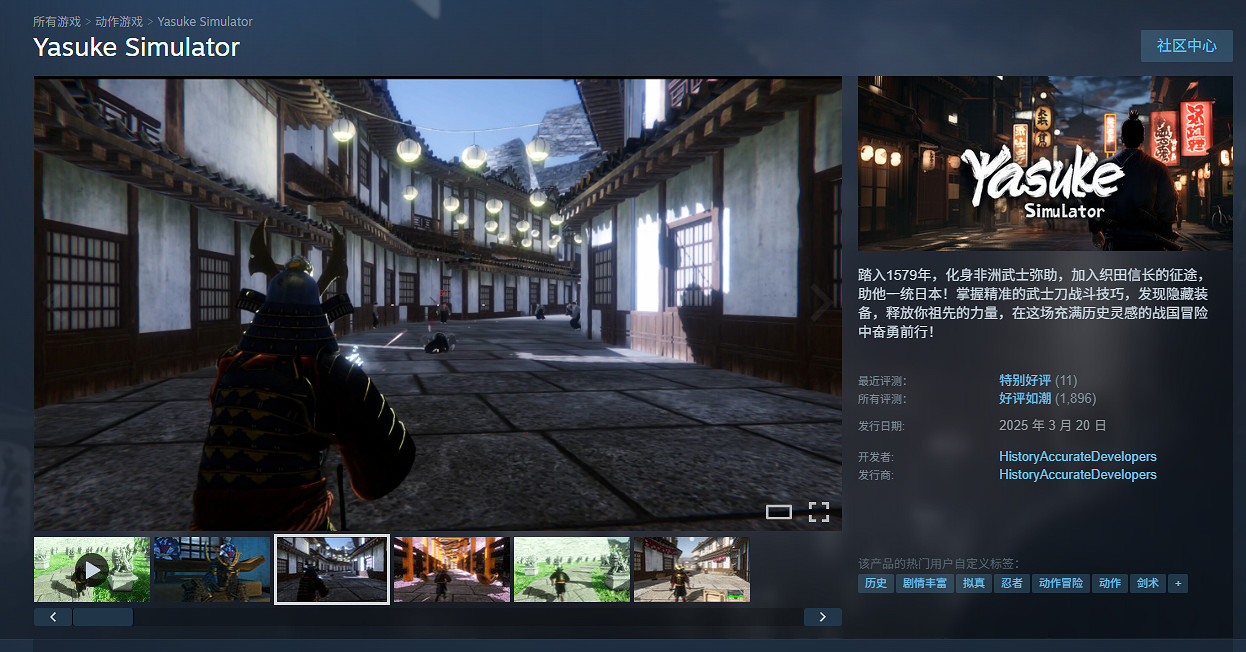Select the 剧情丰富 tag
Screen dimensions: 1246x652
click(925, 583)
